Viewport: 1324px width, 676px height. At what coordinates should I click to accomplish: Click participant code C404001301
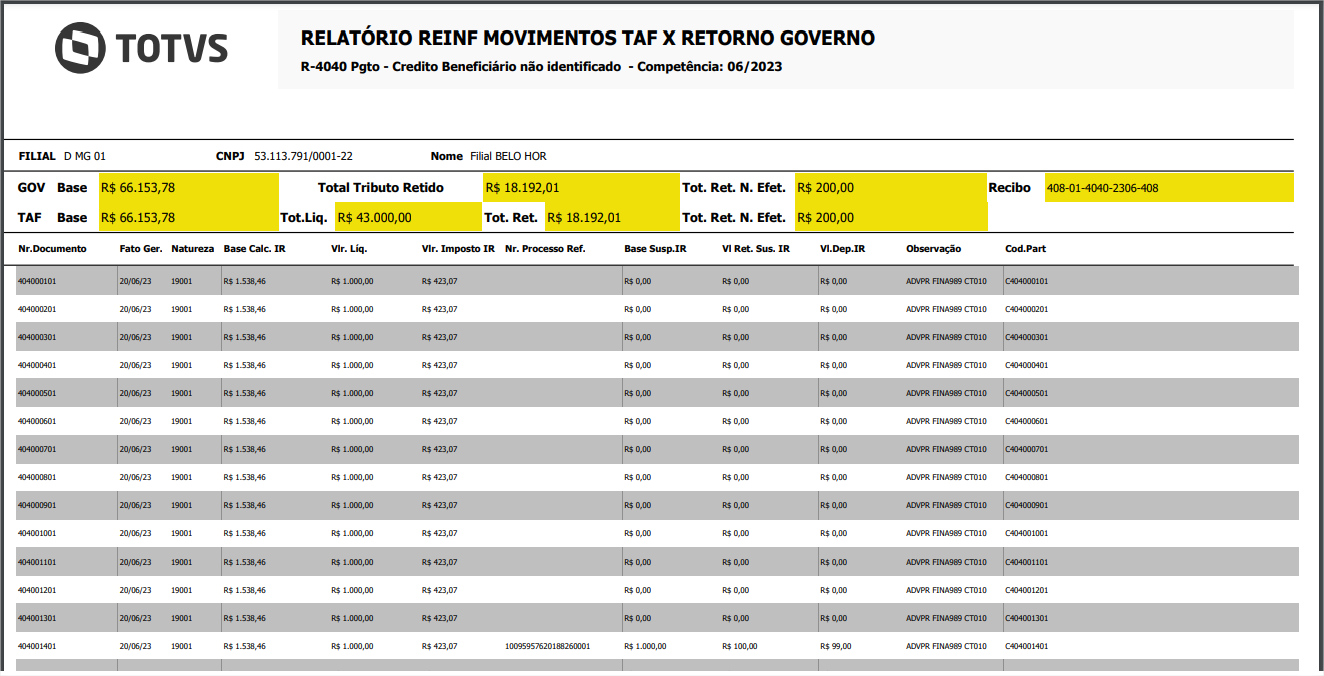point(1027,619)
